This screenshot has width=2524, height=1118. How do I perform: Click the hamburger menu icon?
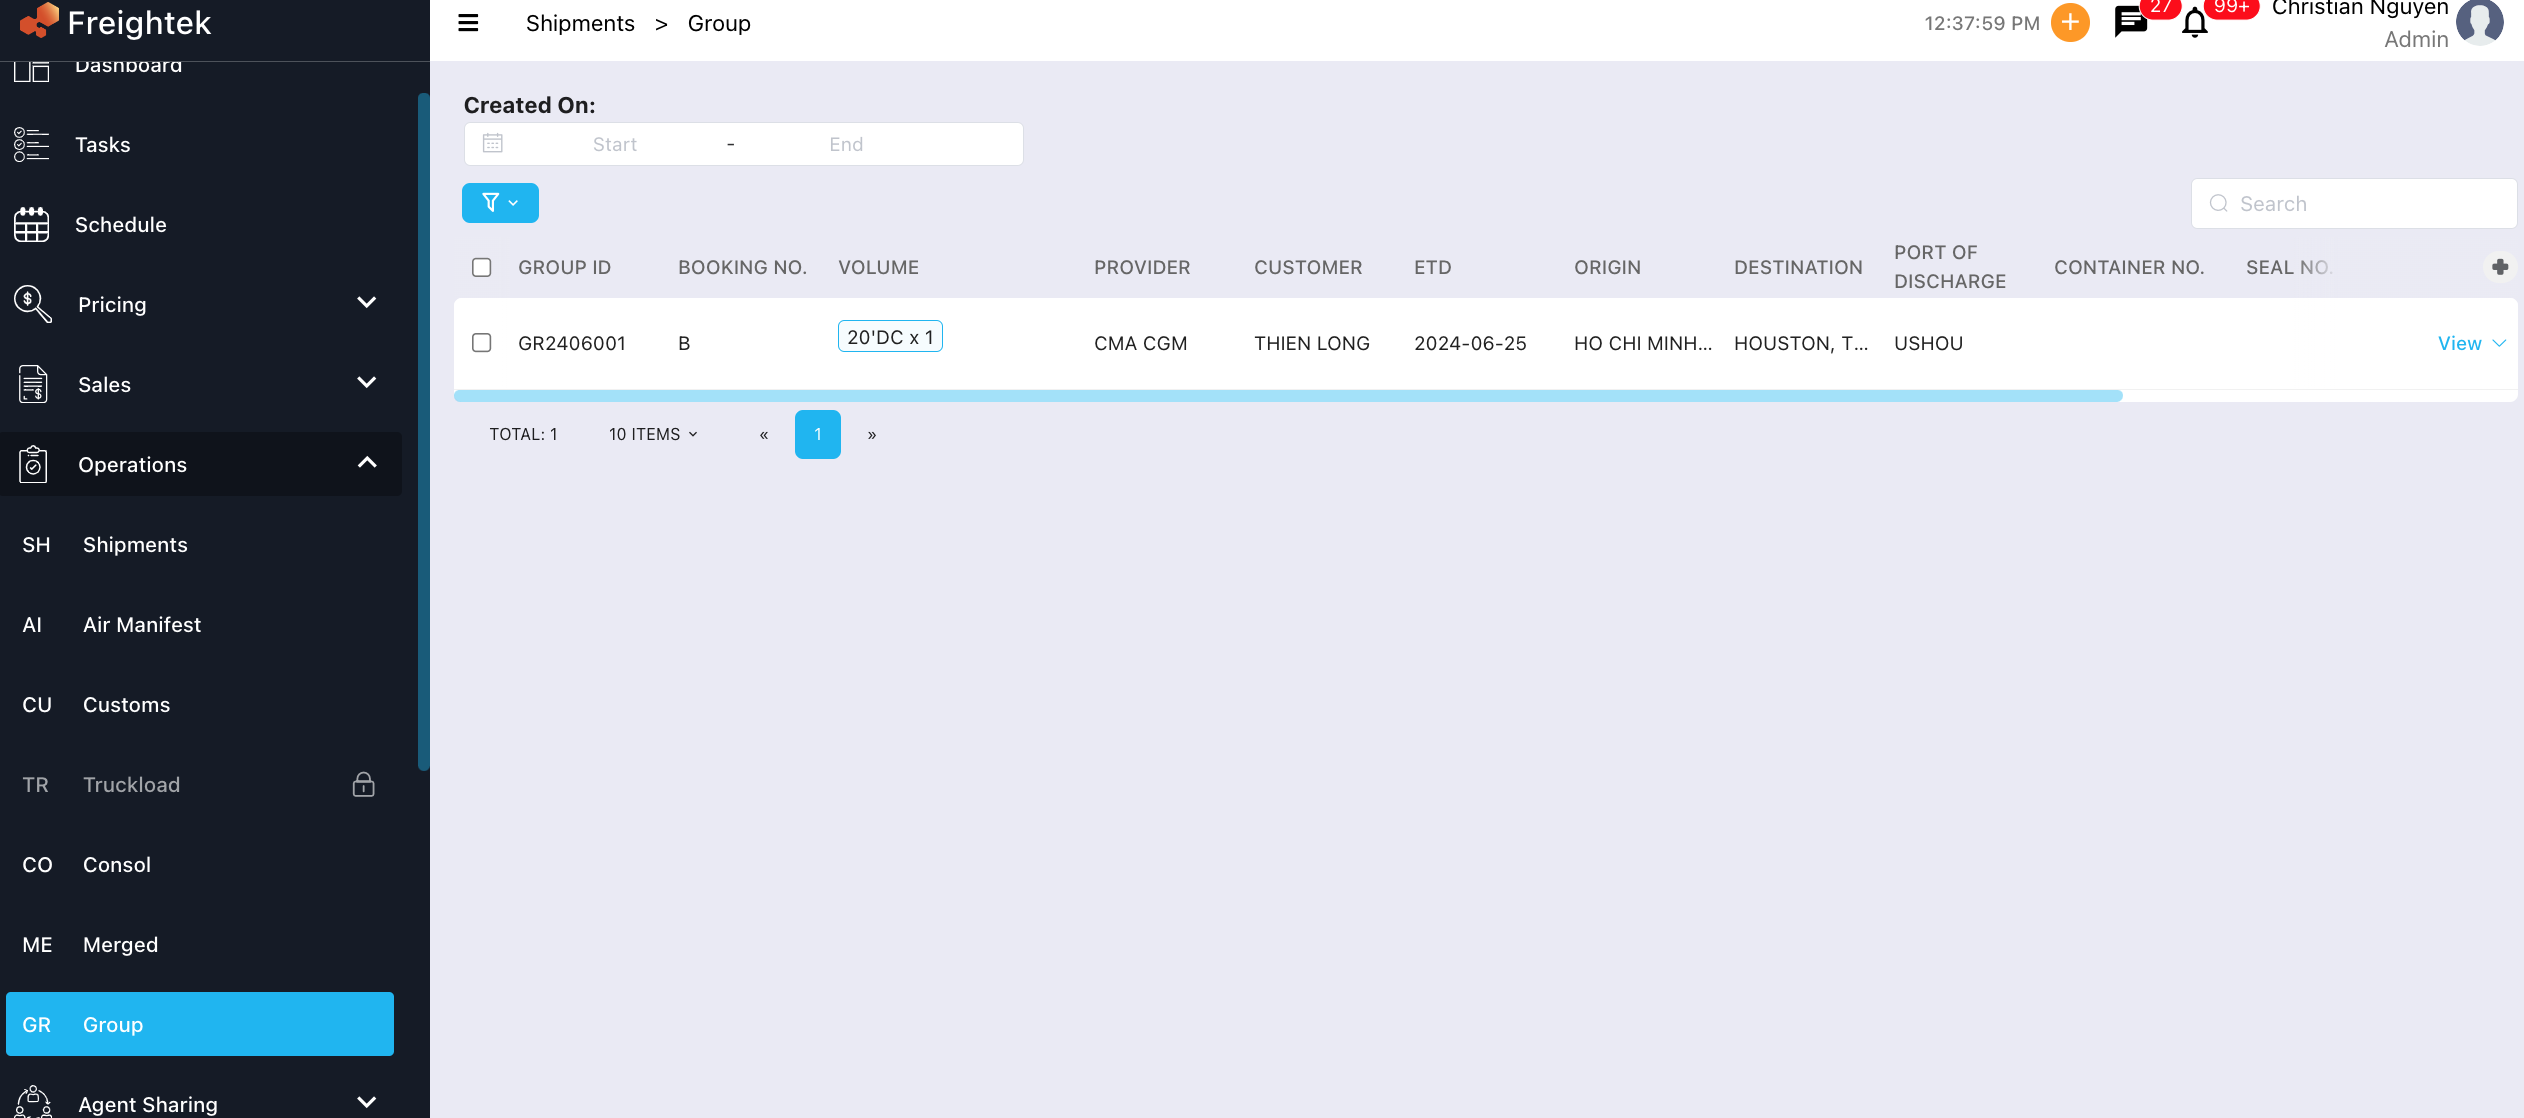tap(468, 23)
